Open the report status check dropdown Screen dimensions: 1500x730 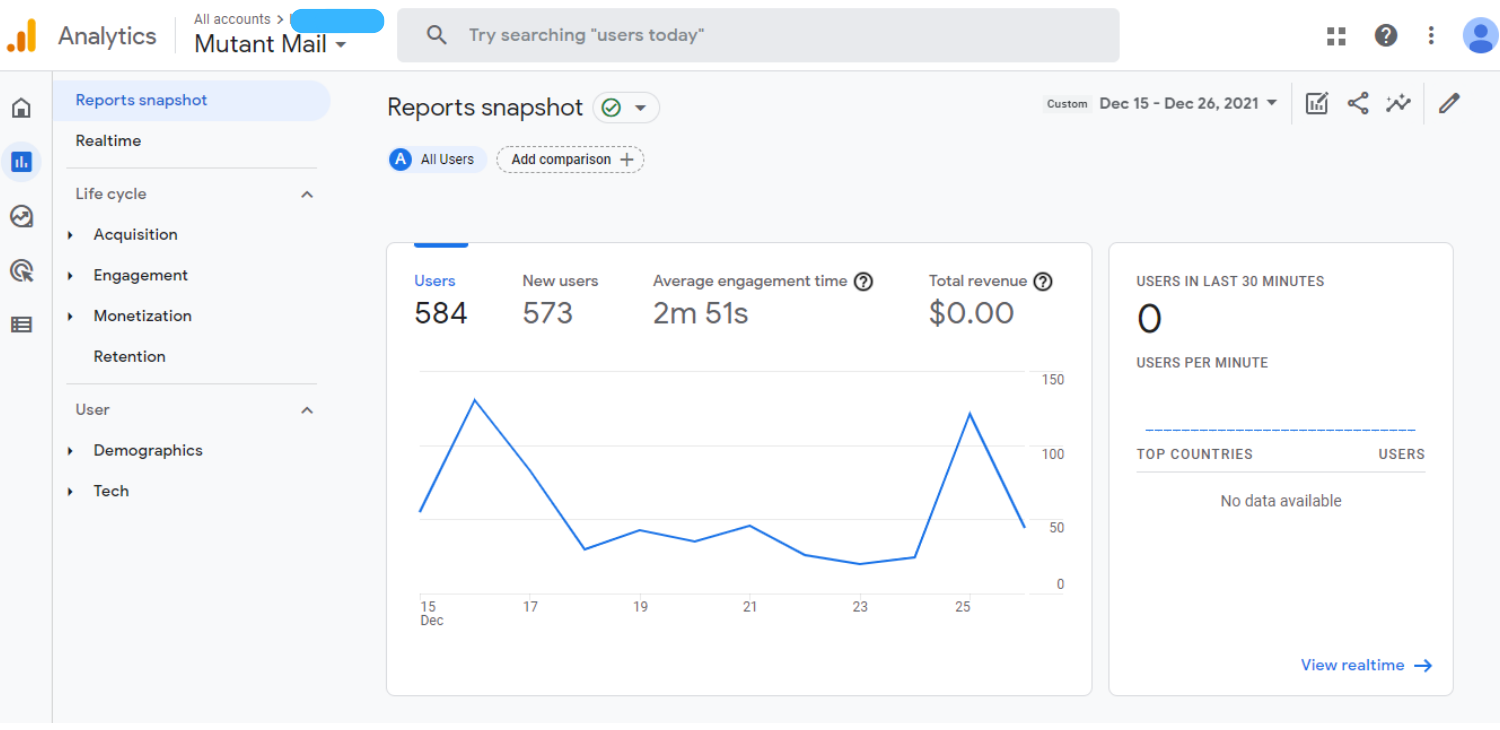(626, 108)
